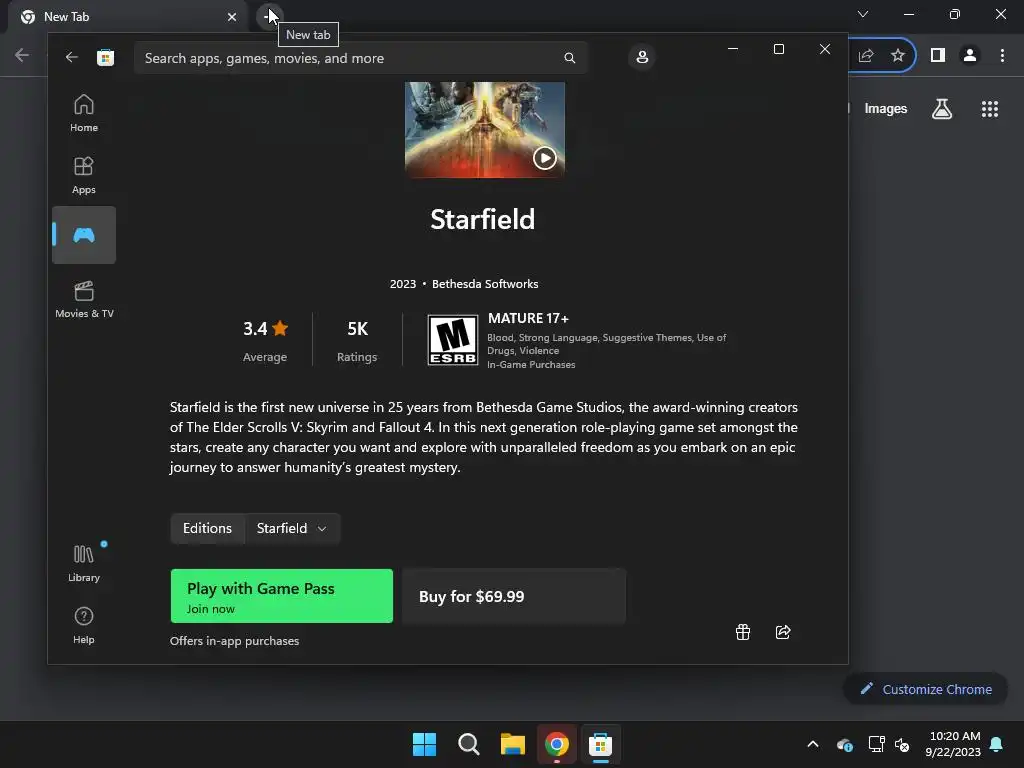The image size is (1024, 768).
Task: Click the 5K Ratings count
Action: pyautogui.click(x=357, y=328)
